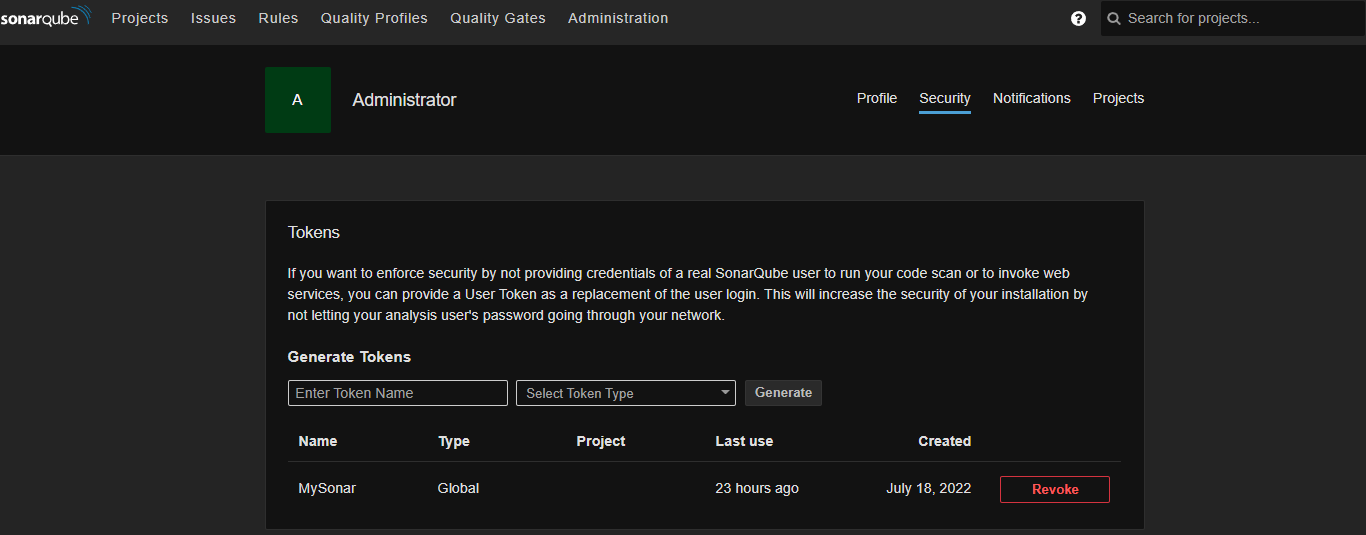Screen dimensions: 1366x535
Task: Open the Administration menu
Action: (x=618, y=18)
